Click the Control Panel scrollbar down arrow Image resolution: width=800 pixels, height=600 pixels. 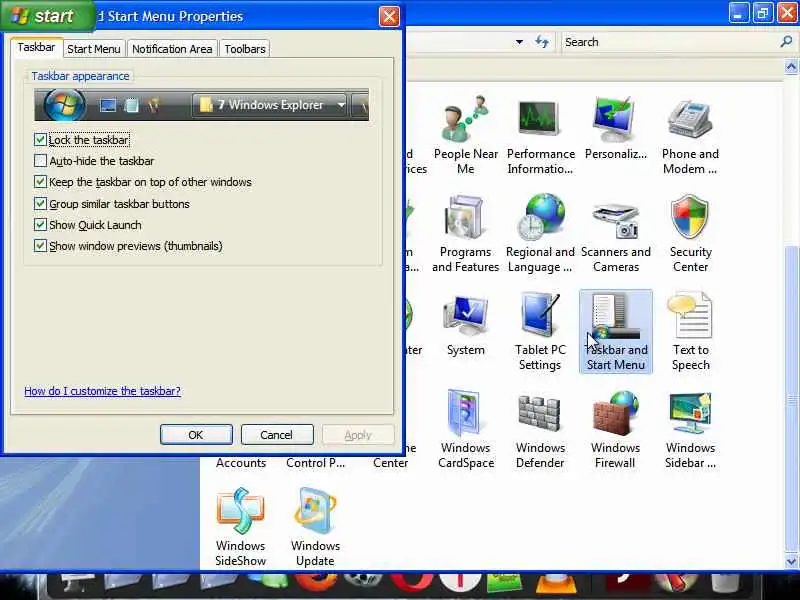791,562
